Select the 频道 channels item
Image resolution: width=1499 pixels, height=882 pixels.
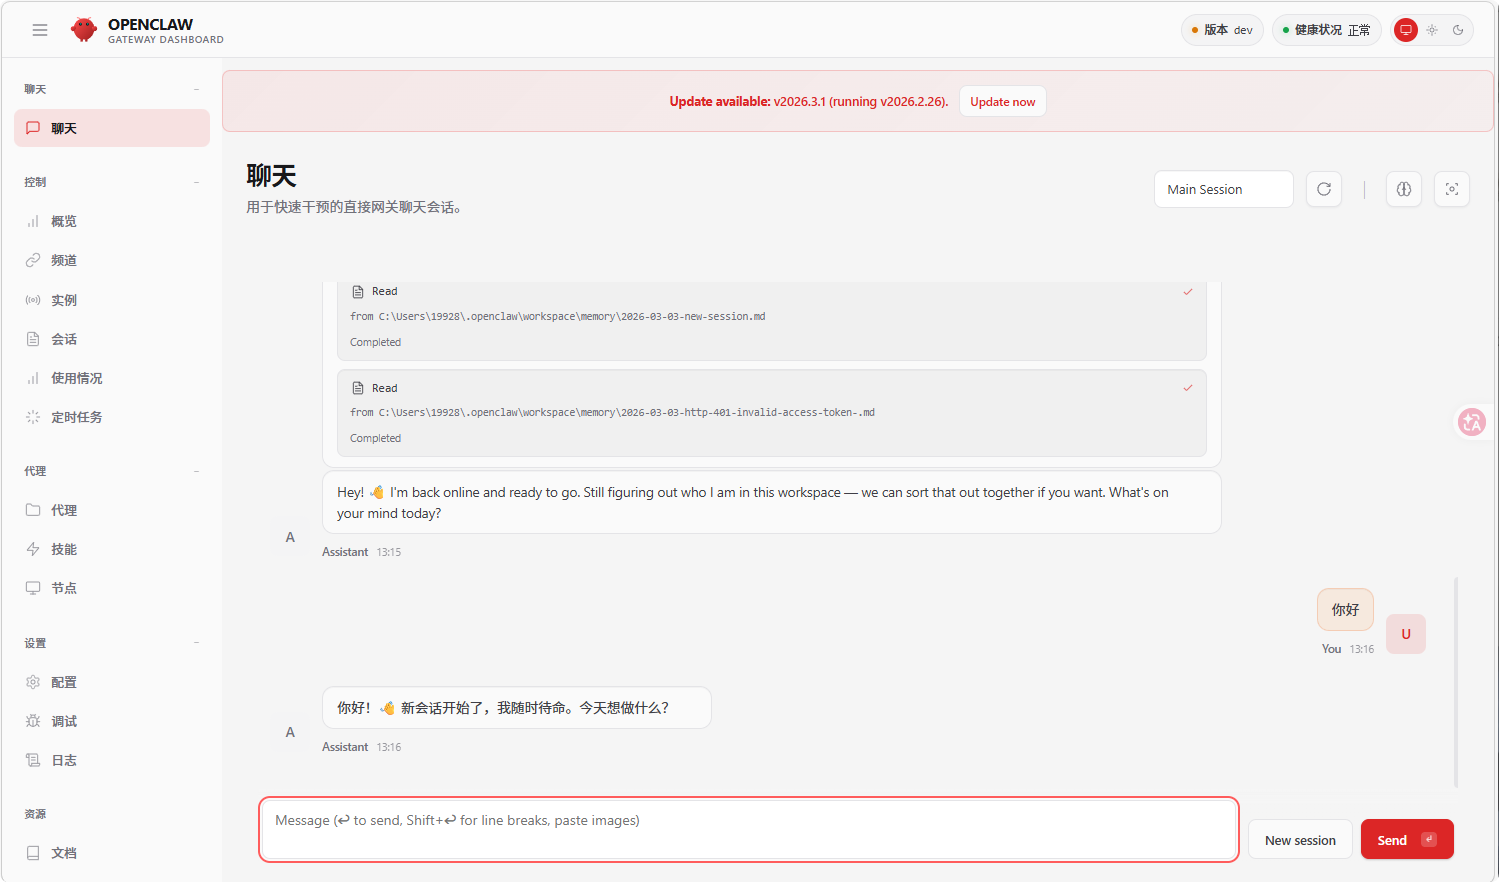click(x=62, y=260)
